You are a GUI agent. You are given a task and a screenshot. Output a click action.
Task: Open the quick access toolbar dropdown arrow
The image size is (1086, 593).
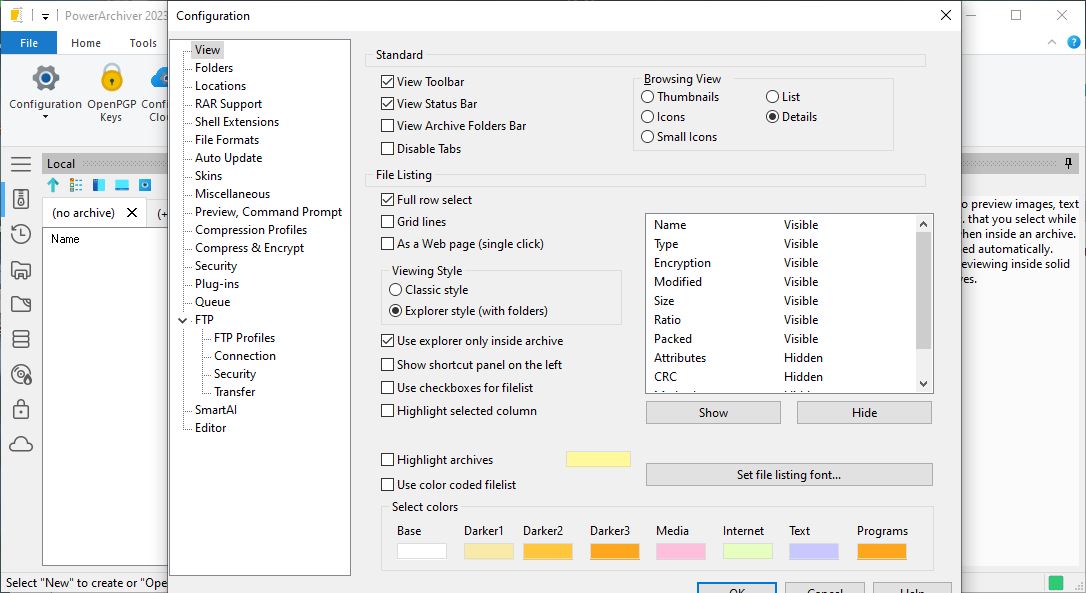tap(45, 16)
